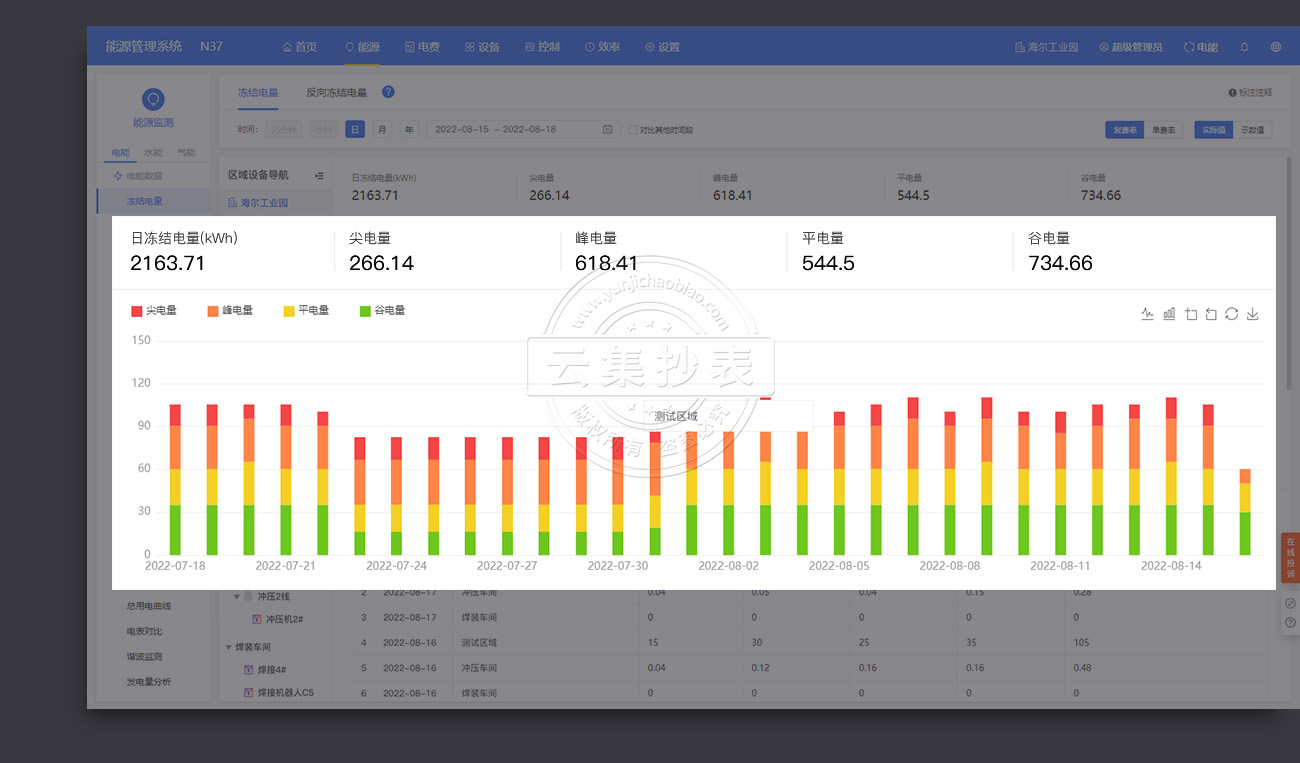Download the chart as image
Screen dimensions: 1300x763
click(1253, 314)
